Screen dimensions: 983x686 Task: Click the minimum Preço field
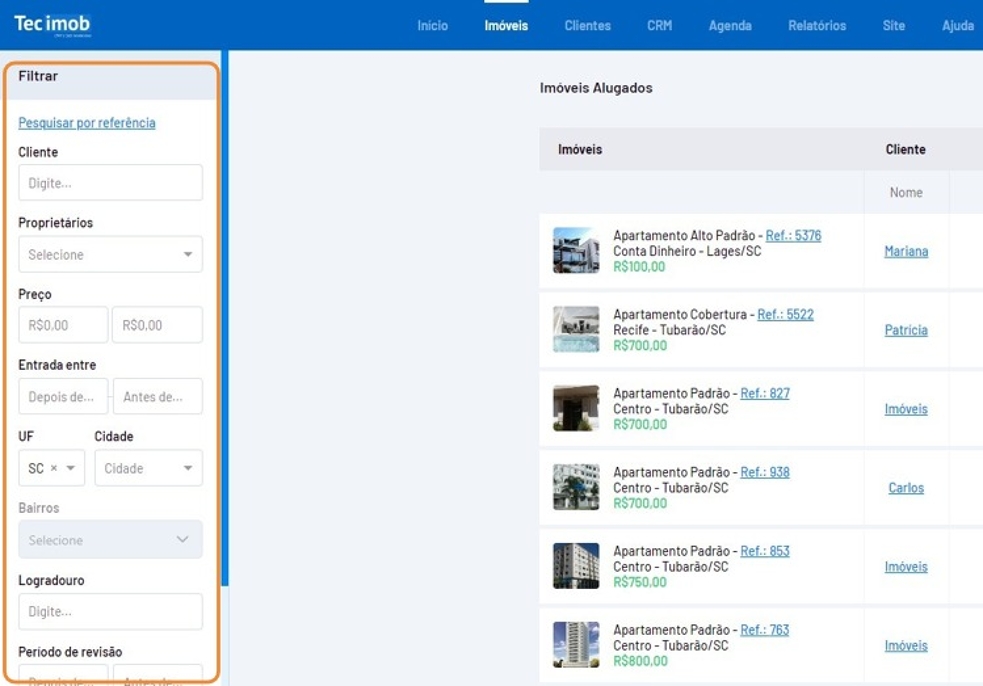pyautogui.click(x=63, y=325)
